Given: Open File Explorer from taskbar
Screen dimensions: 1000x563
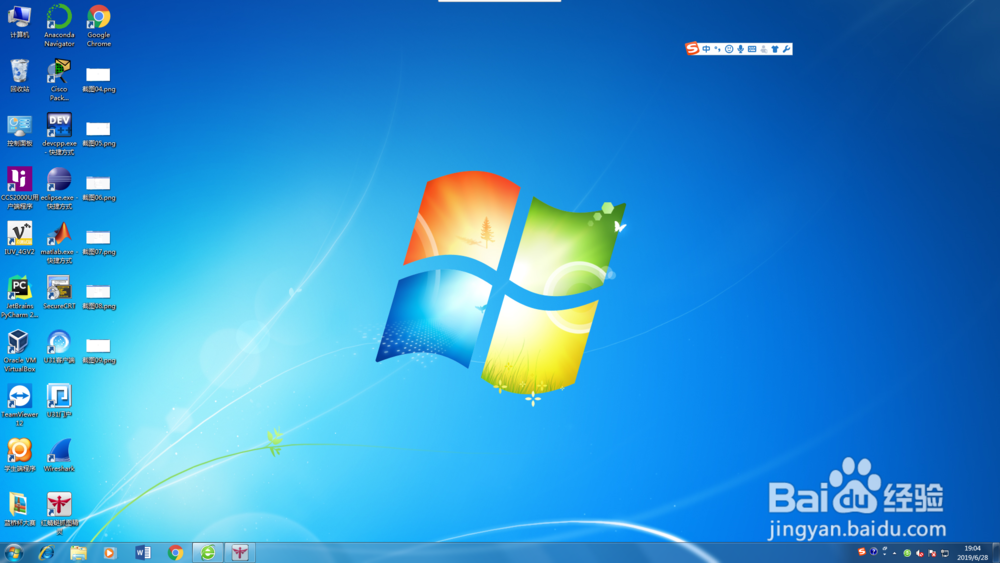Looking at the screenshot, I should (x=78, y=553).
